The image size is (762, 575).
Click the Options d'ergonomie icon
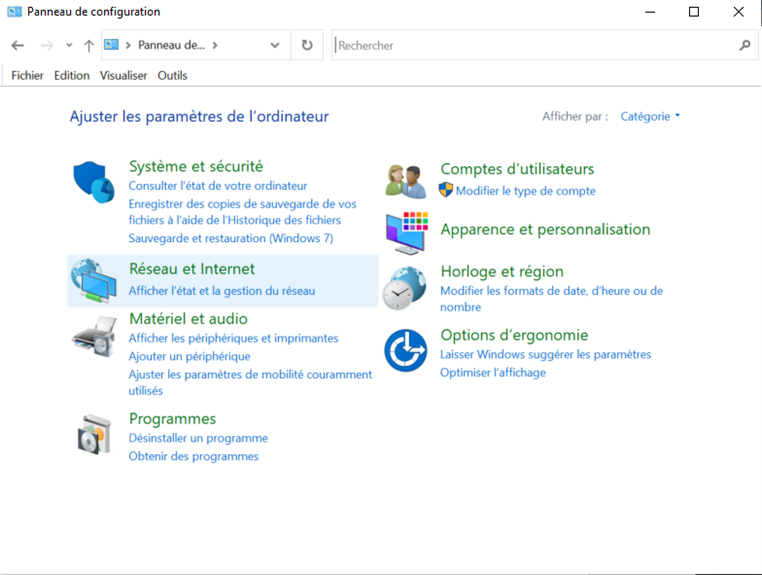tap(405, 350)
